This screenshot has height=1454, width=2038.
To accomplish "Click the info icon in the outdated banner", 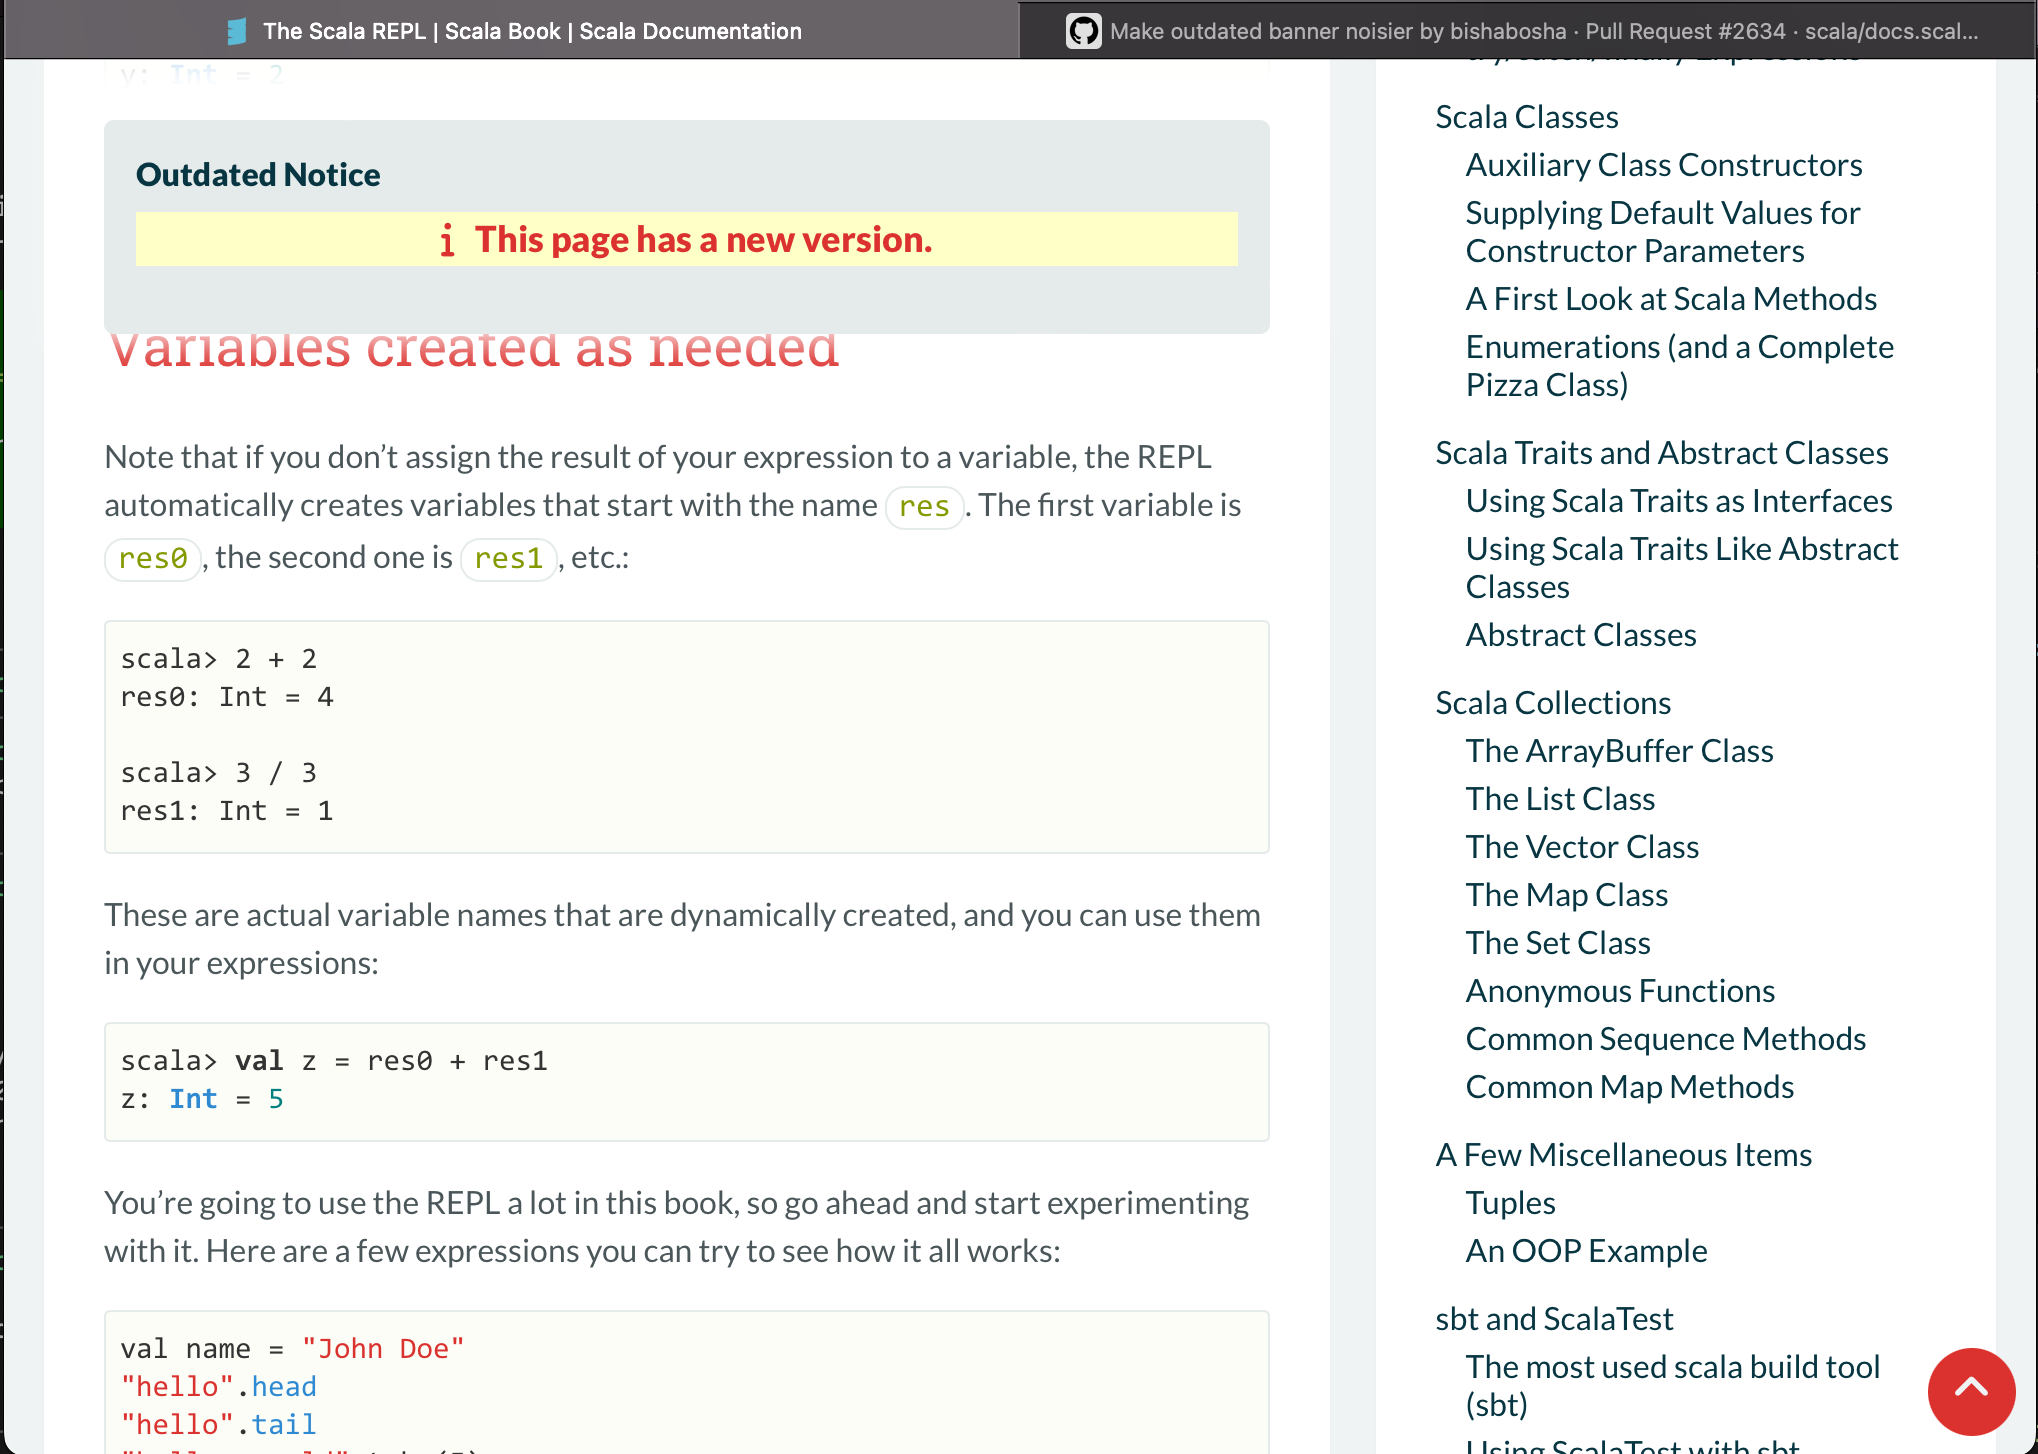I will (447, 240).
